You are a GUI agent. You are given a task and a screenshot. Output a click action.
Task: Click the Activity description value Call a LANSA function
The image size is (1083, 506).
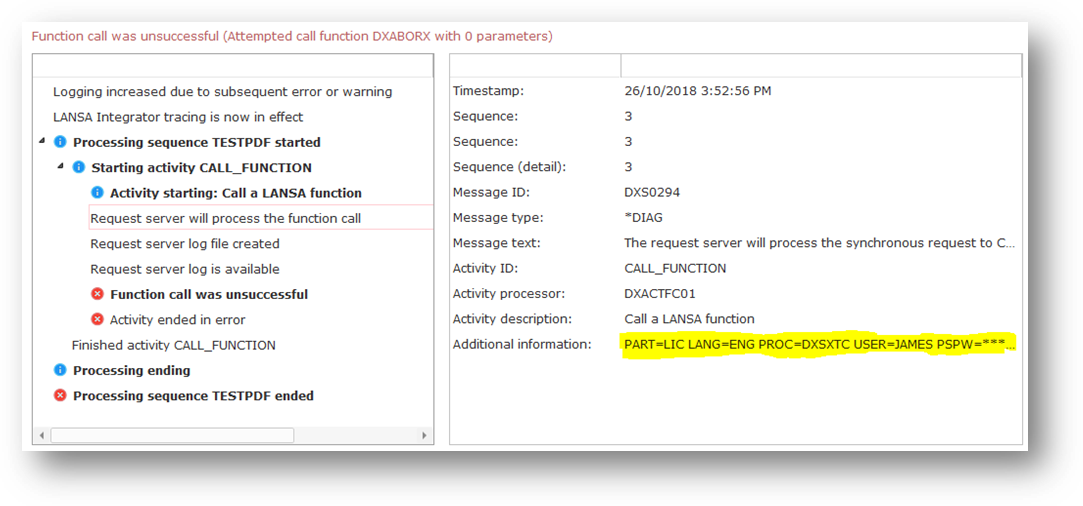pos(689,319)
